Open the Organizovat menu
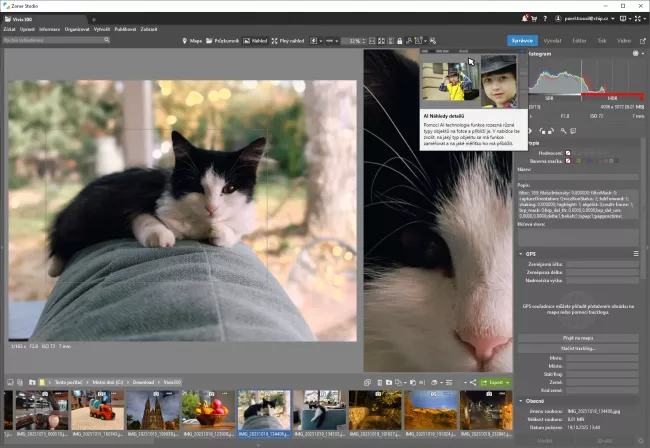This screenshot has width=650, height=448. pyautogui.click(x=77, y=30)
